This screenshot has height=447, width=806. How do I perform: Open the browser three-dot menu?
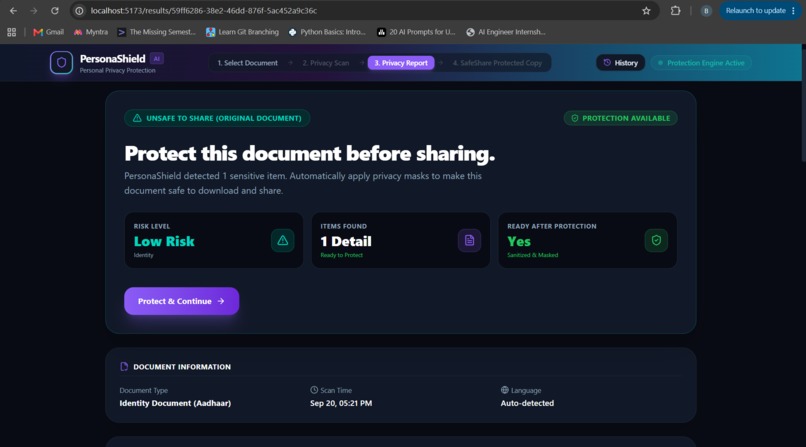coord(794,11)
